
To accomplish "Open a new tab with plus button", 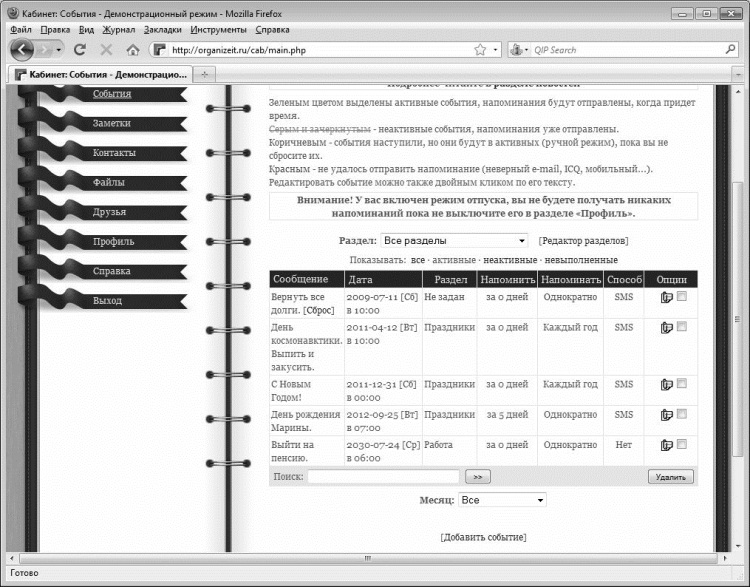I will [x=205, y=75].
